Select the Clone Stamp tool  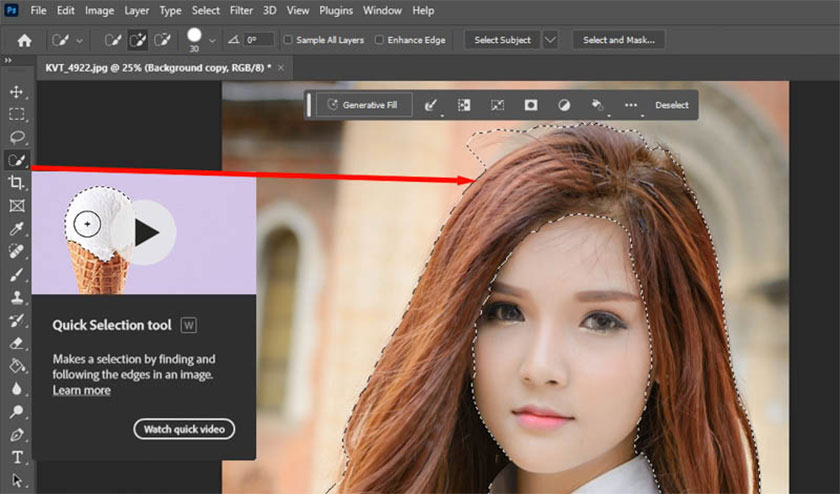(16, 296)
